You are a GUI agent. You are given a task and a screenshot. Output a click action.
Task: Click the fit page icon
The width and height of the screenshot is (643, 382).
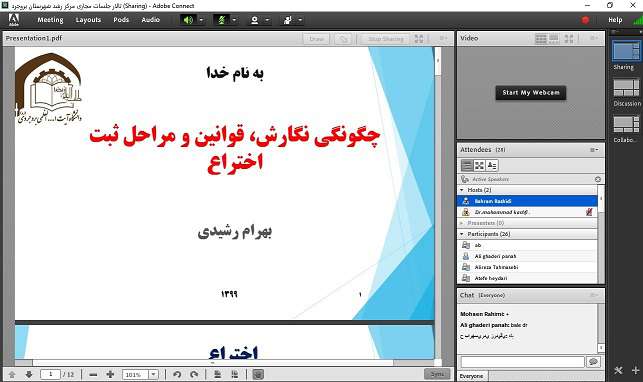(235, 375)
